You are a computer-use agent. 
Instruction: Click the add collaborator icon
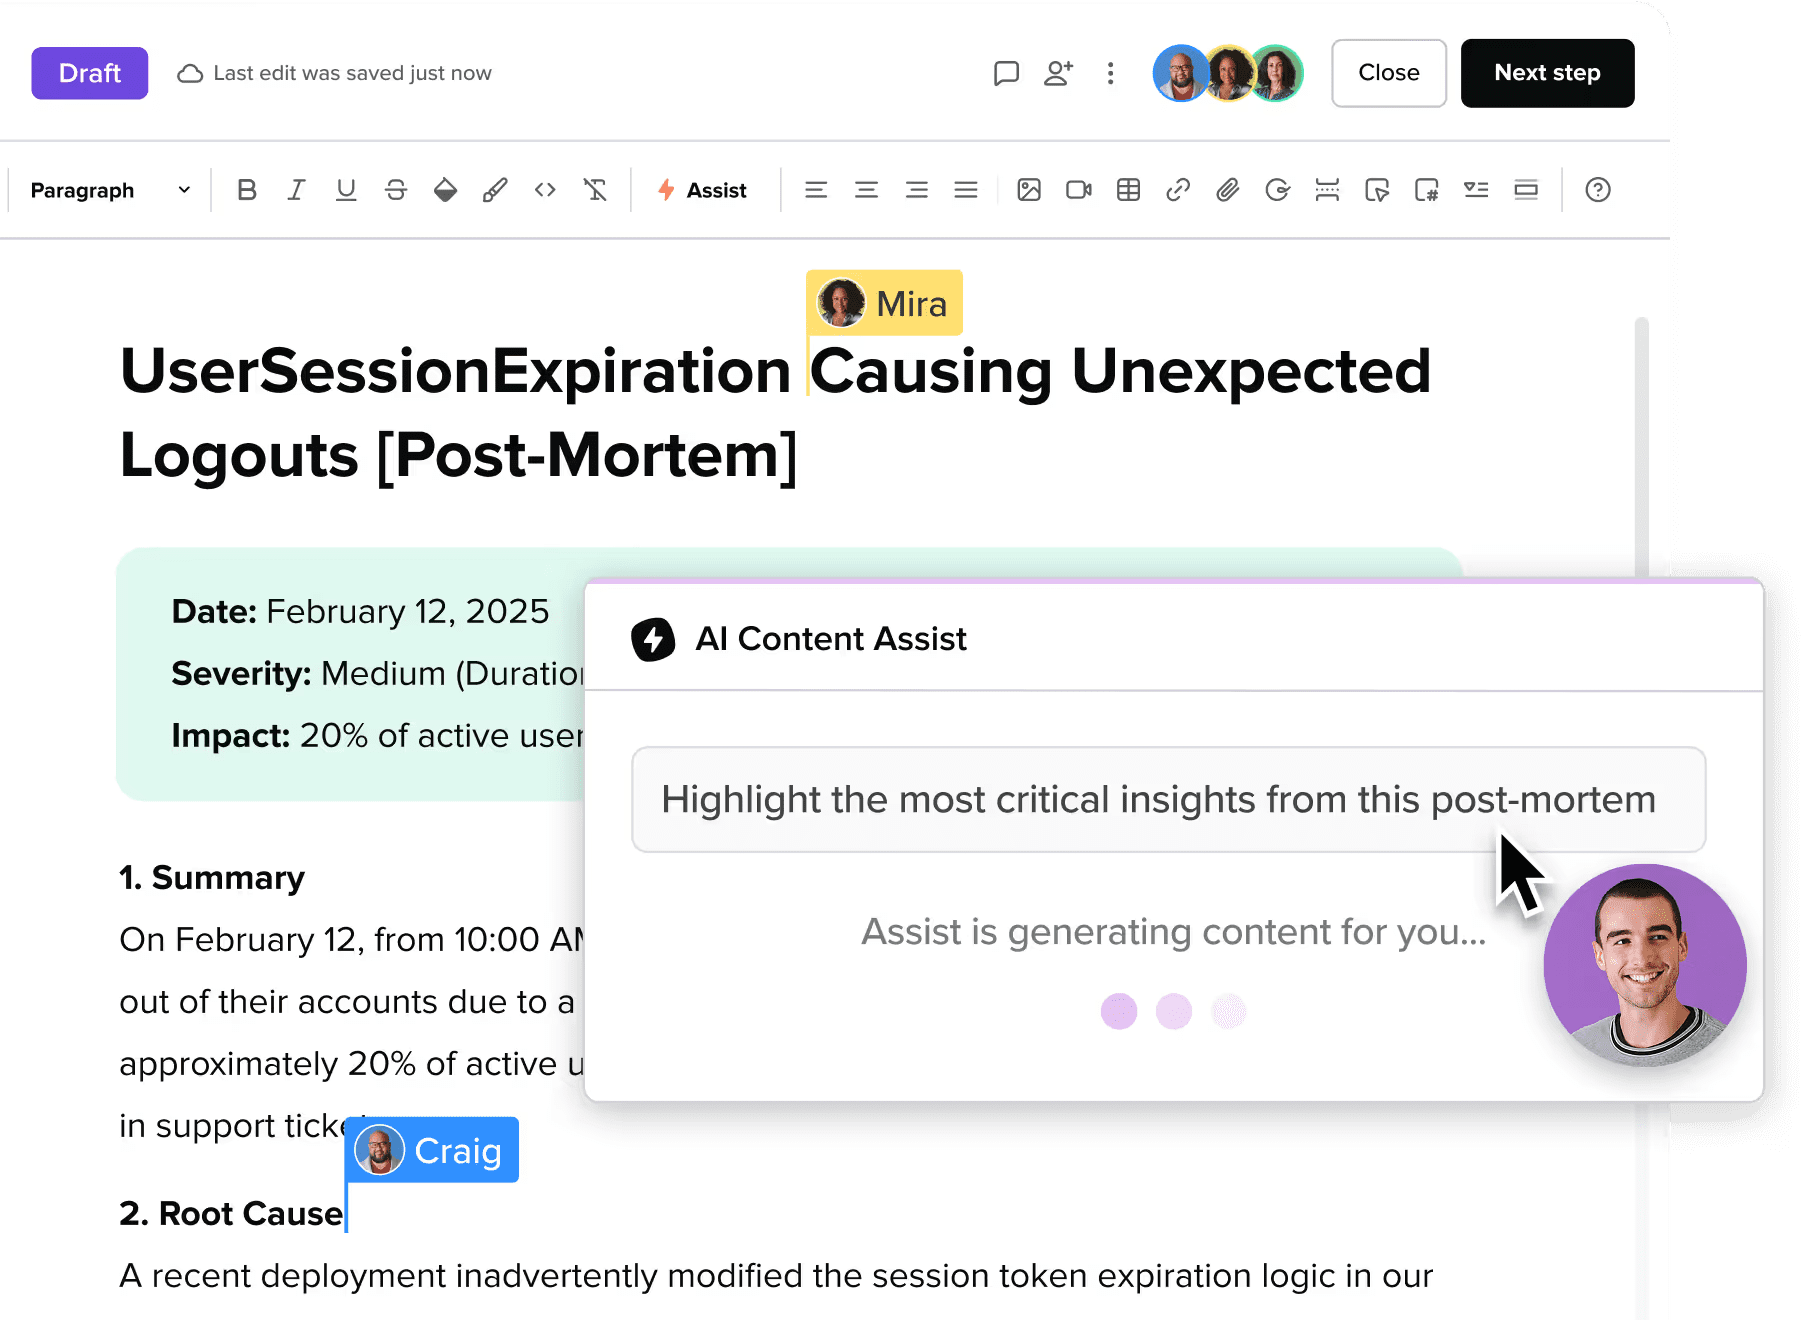click(x=1058, y=73)
